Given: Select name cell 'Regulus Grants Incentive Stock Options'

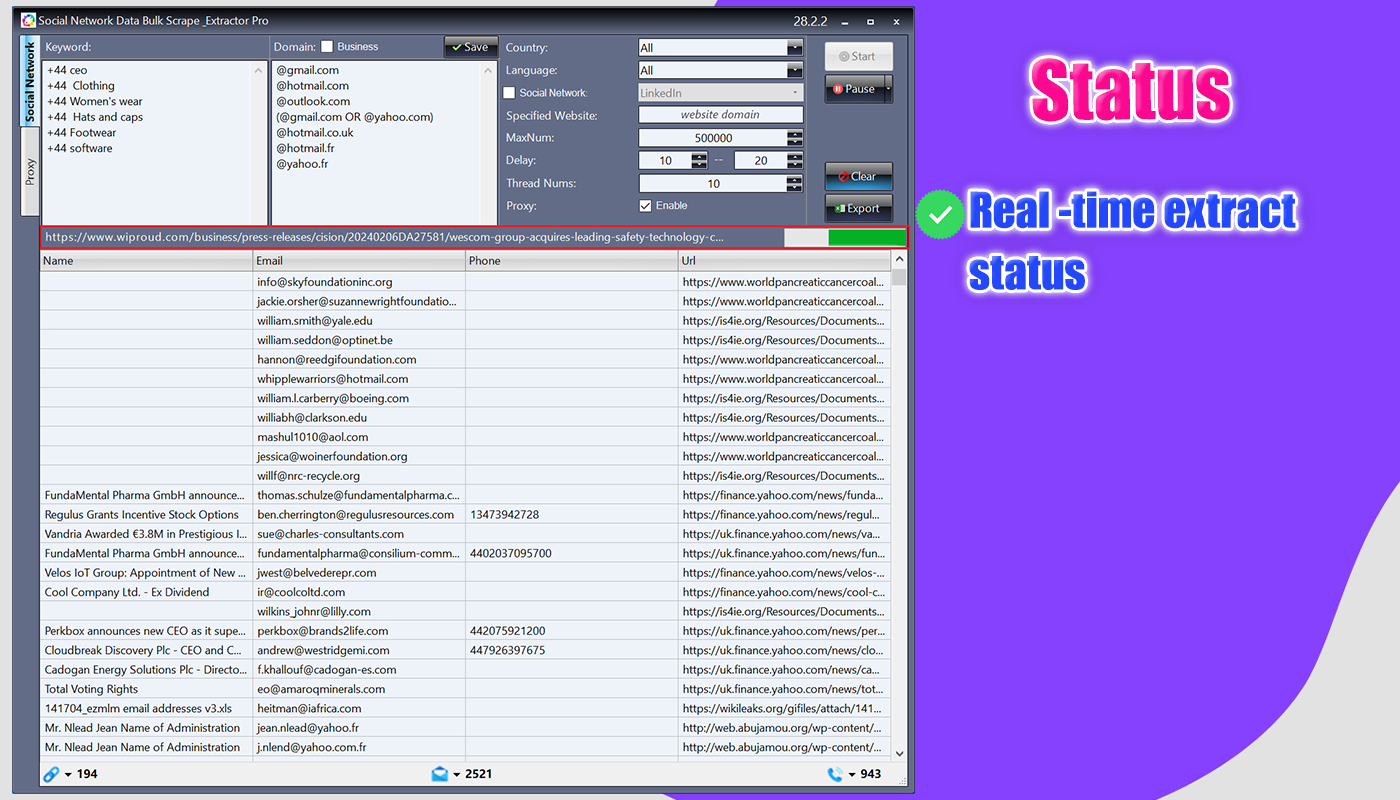Looking at the screenshot, I should tap(147, 515).
